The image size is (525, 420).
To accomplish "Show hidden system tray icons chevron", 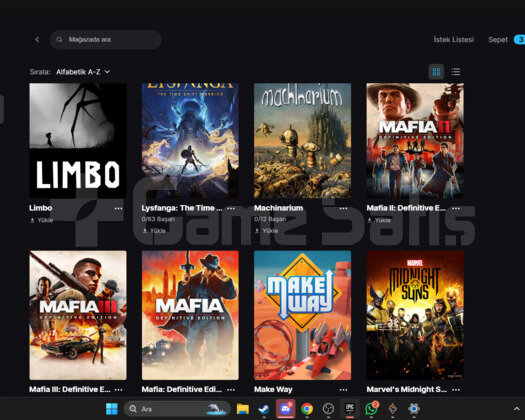I will pos(517,409).
